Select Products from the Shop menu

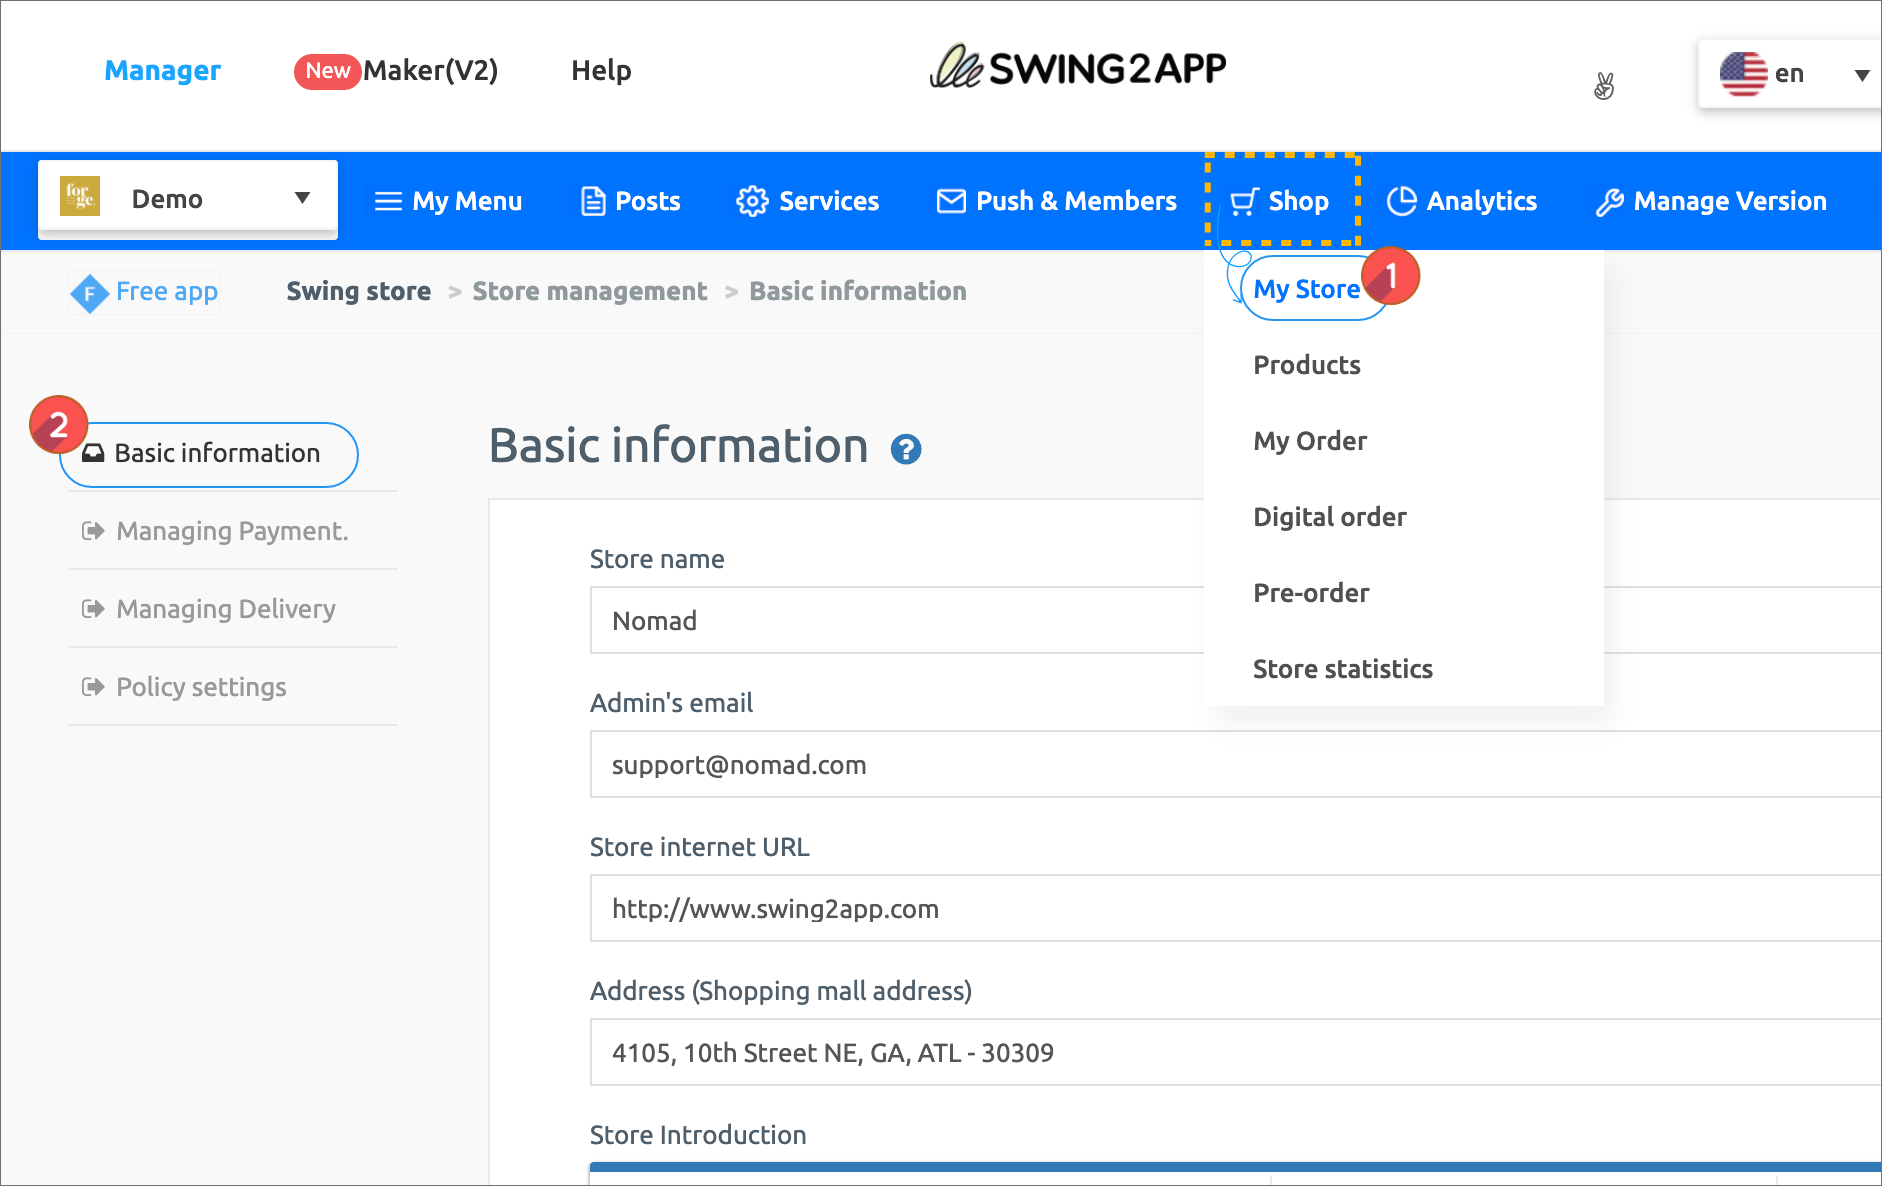point(1306,365)
